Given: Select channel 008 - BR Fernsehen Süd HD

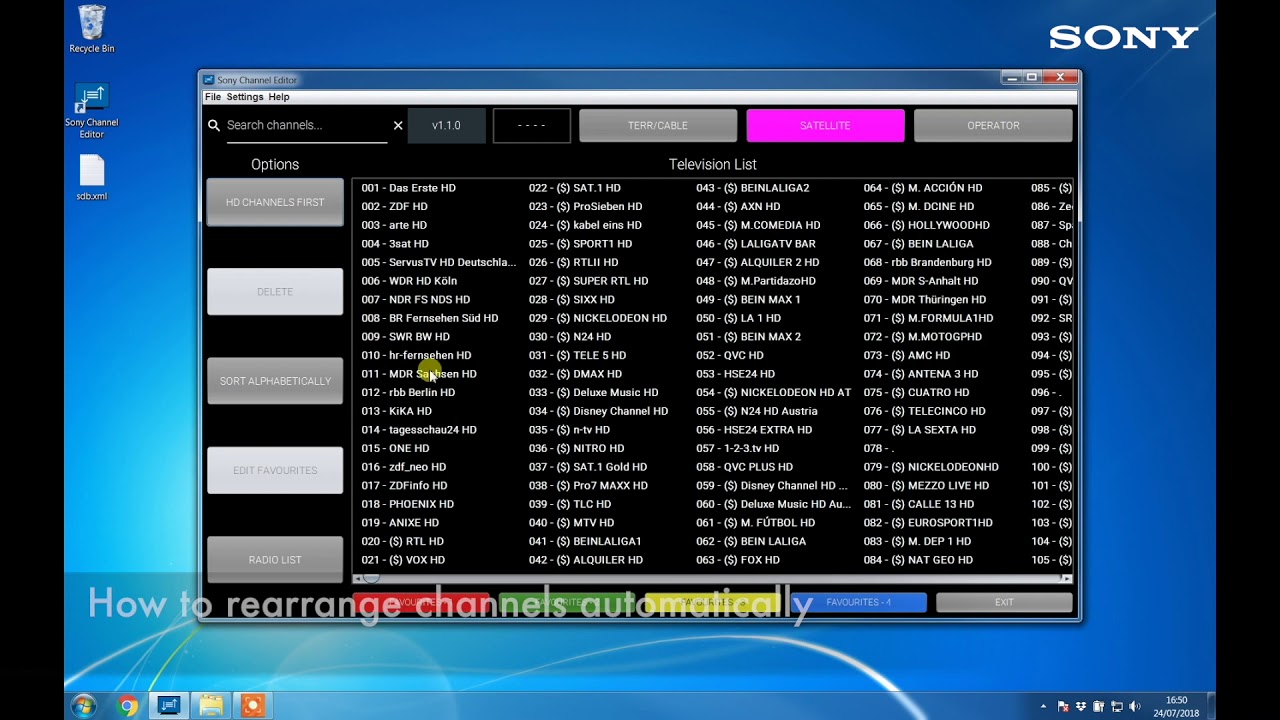Looking at the screenshot, I should point(429,318).
